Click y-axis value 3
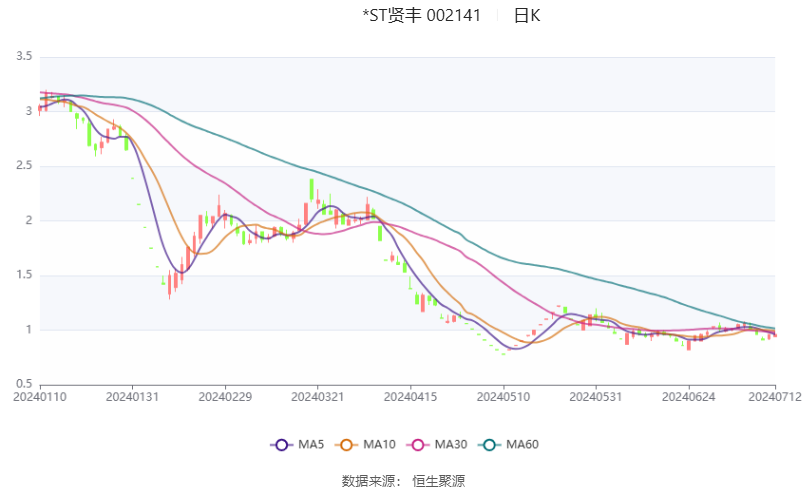 point(29,111)
